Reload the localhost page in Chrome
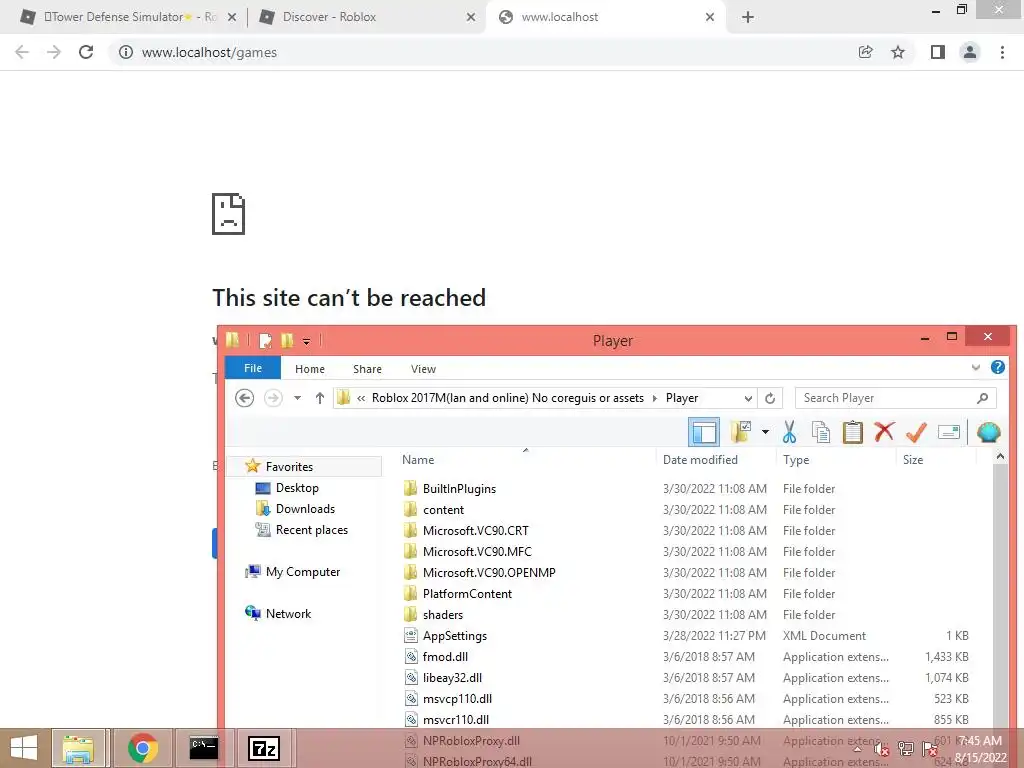 click(x=86, y=52)
